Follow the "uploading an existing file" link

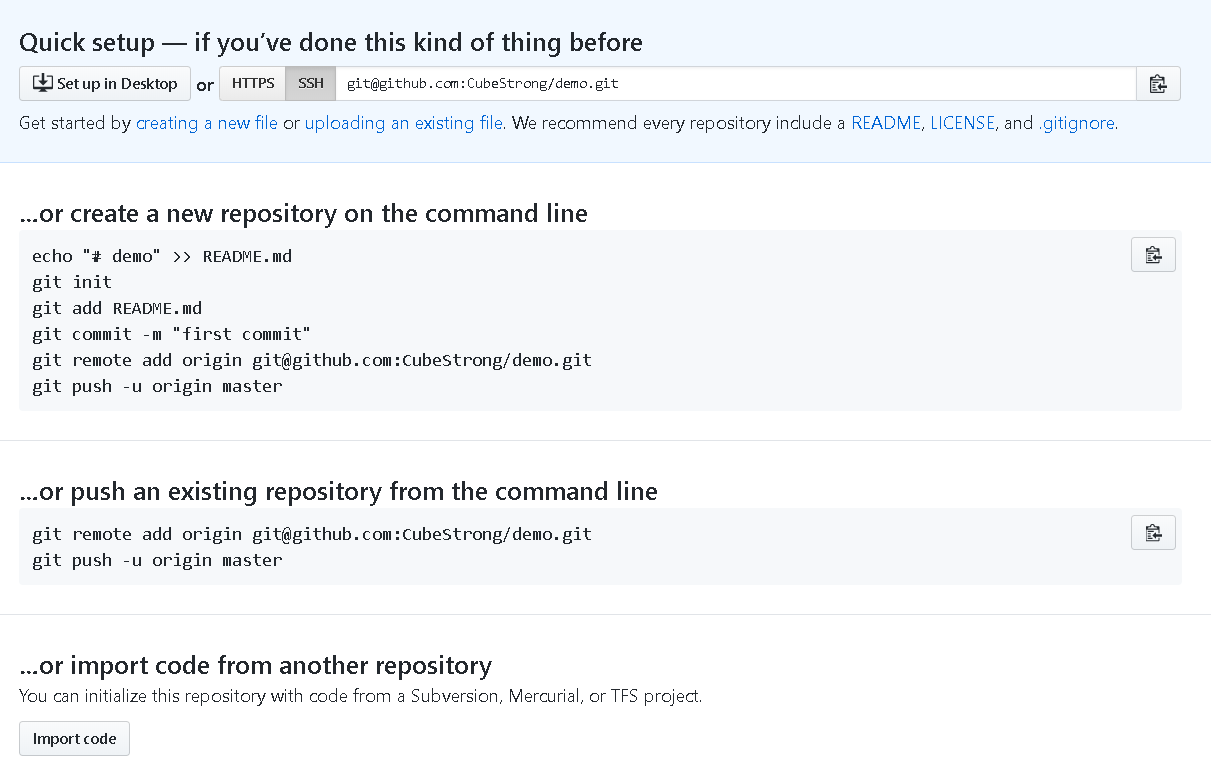coord(404,124)
